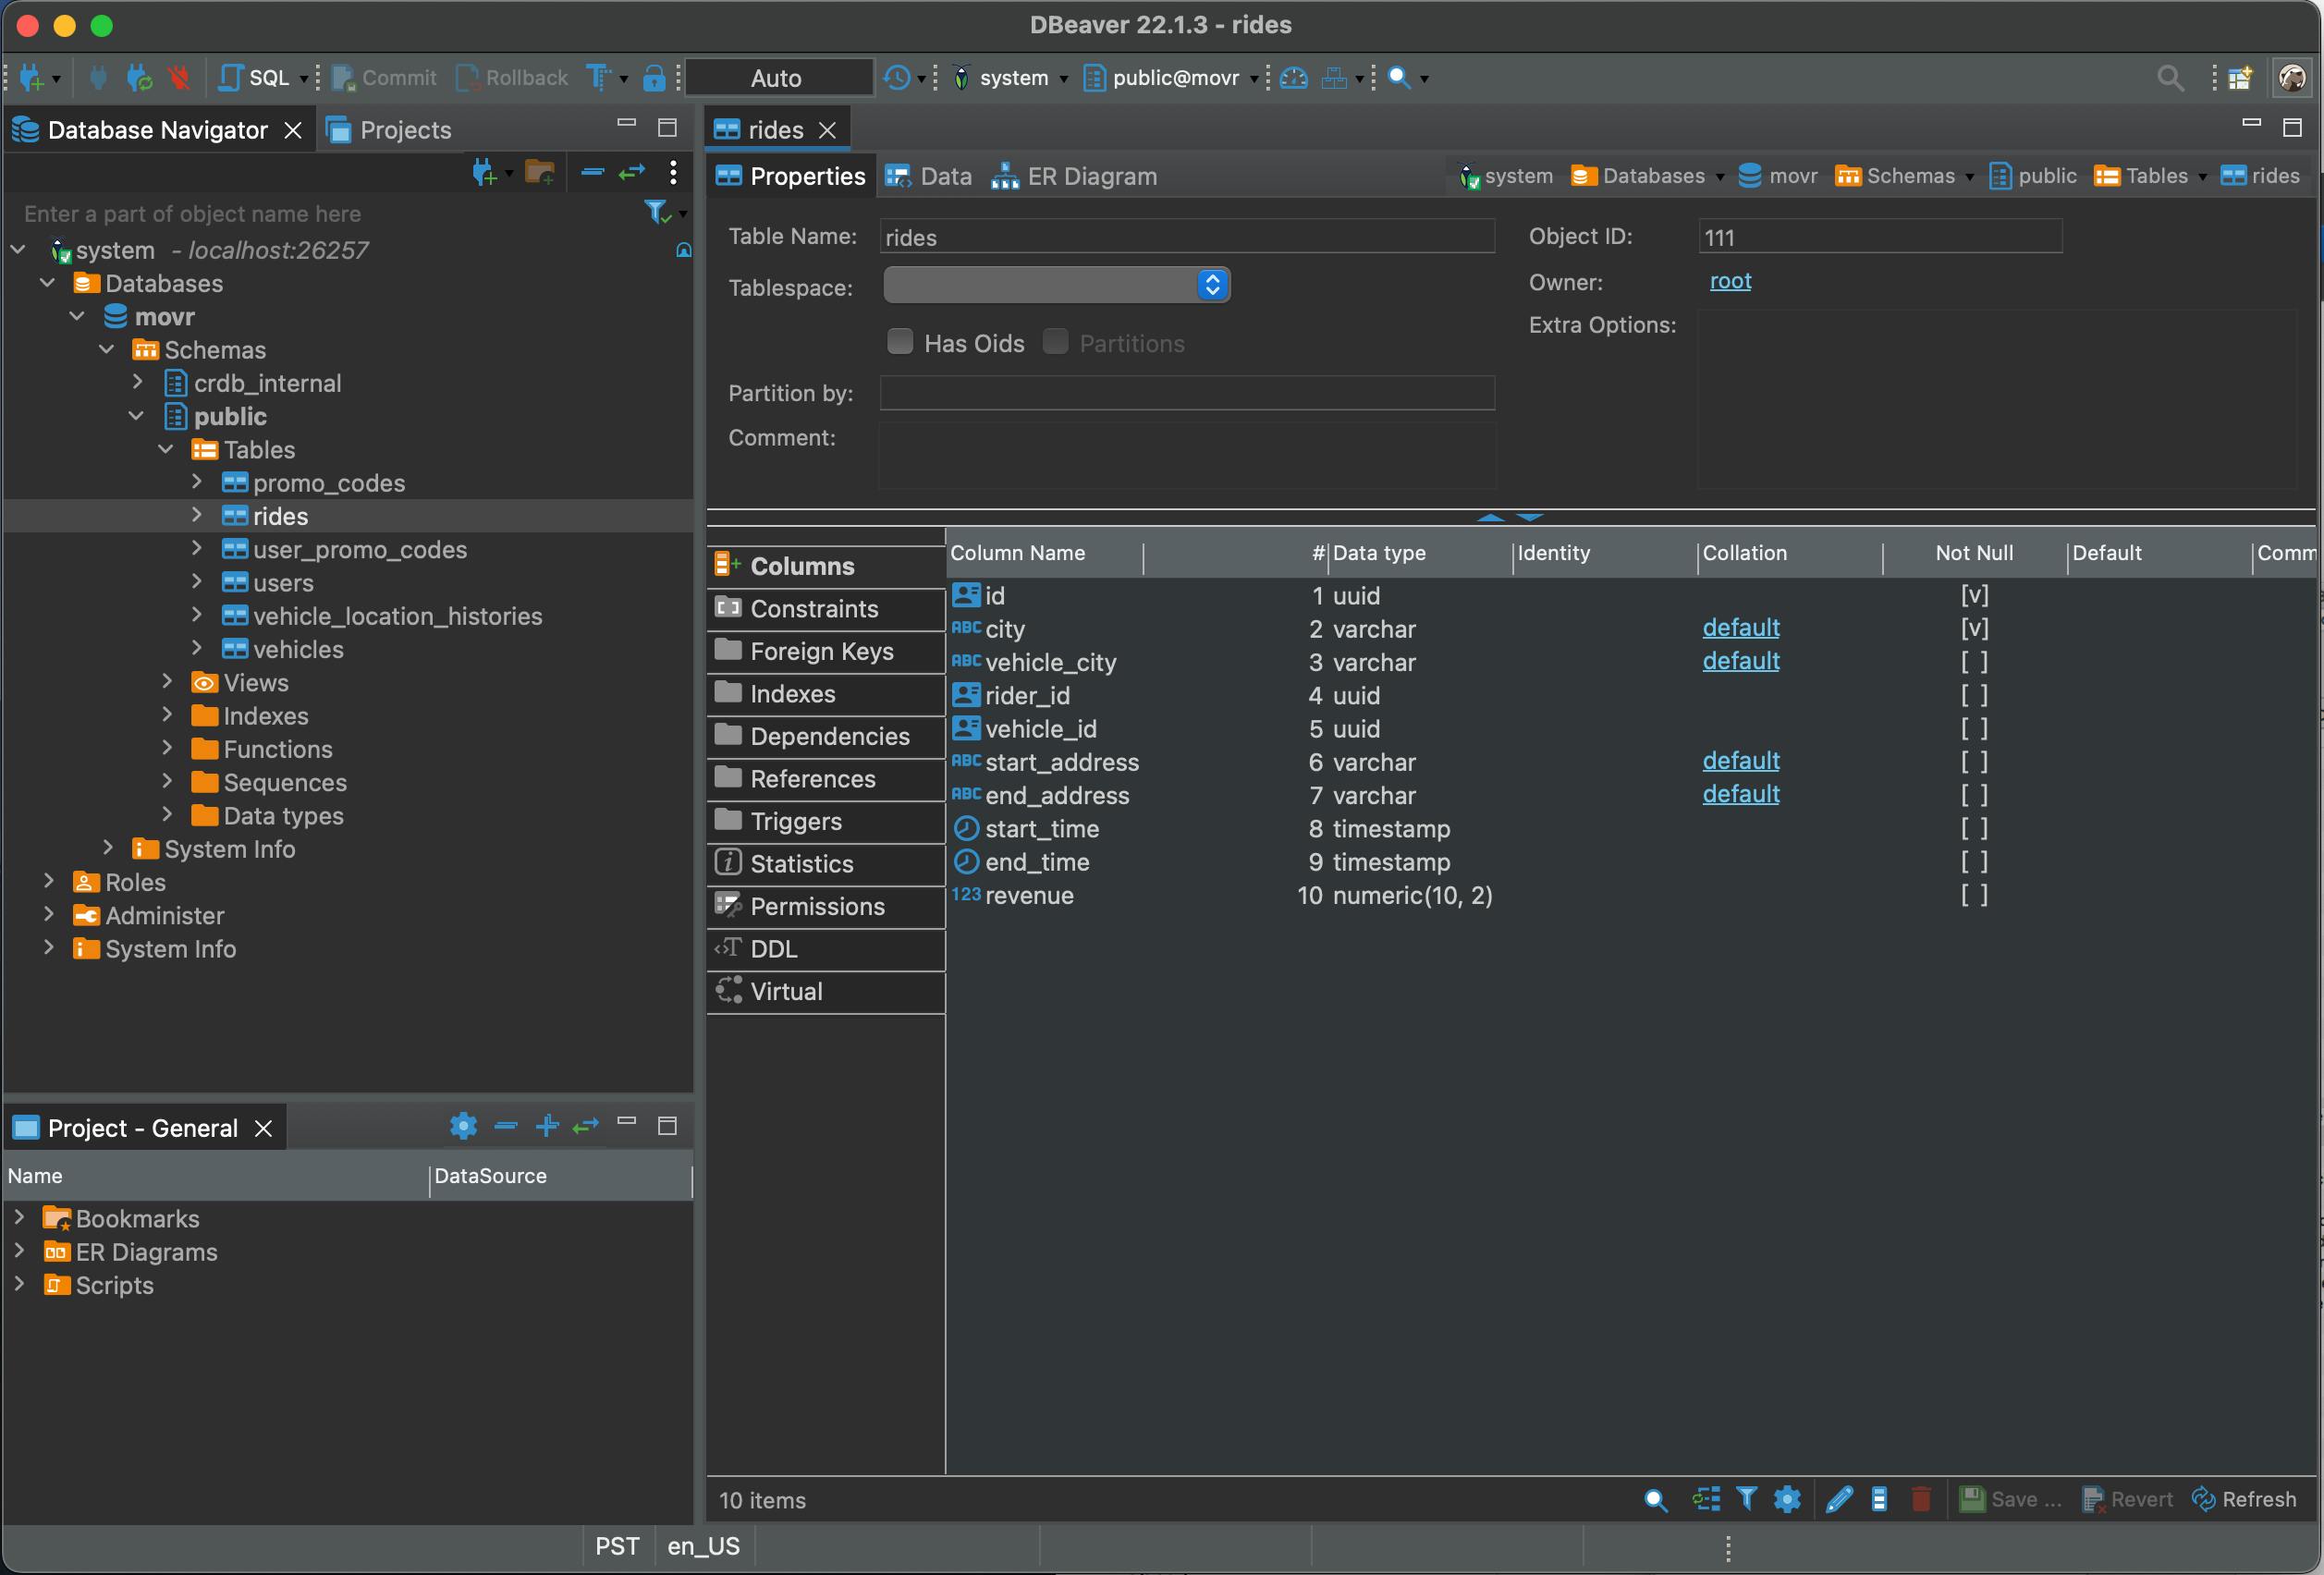Open the Foreign Keys section
2324x1575 pixels.
point(821,651)
